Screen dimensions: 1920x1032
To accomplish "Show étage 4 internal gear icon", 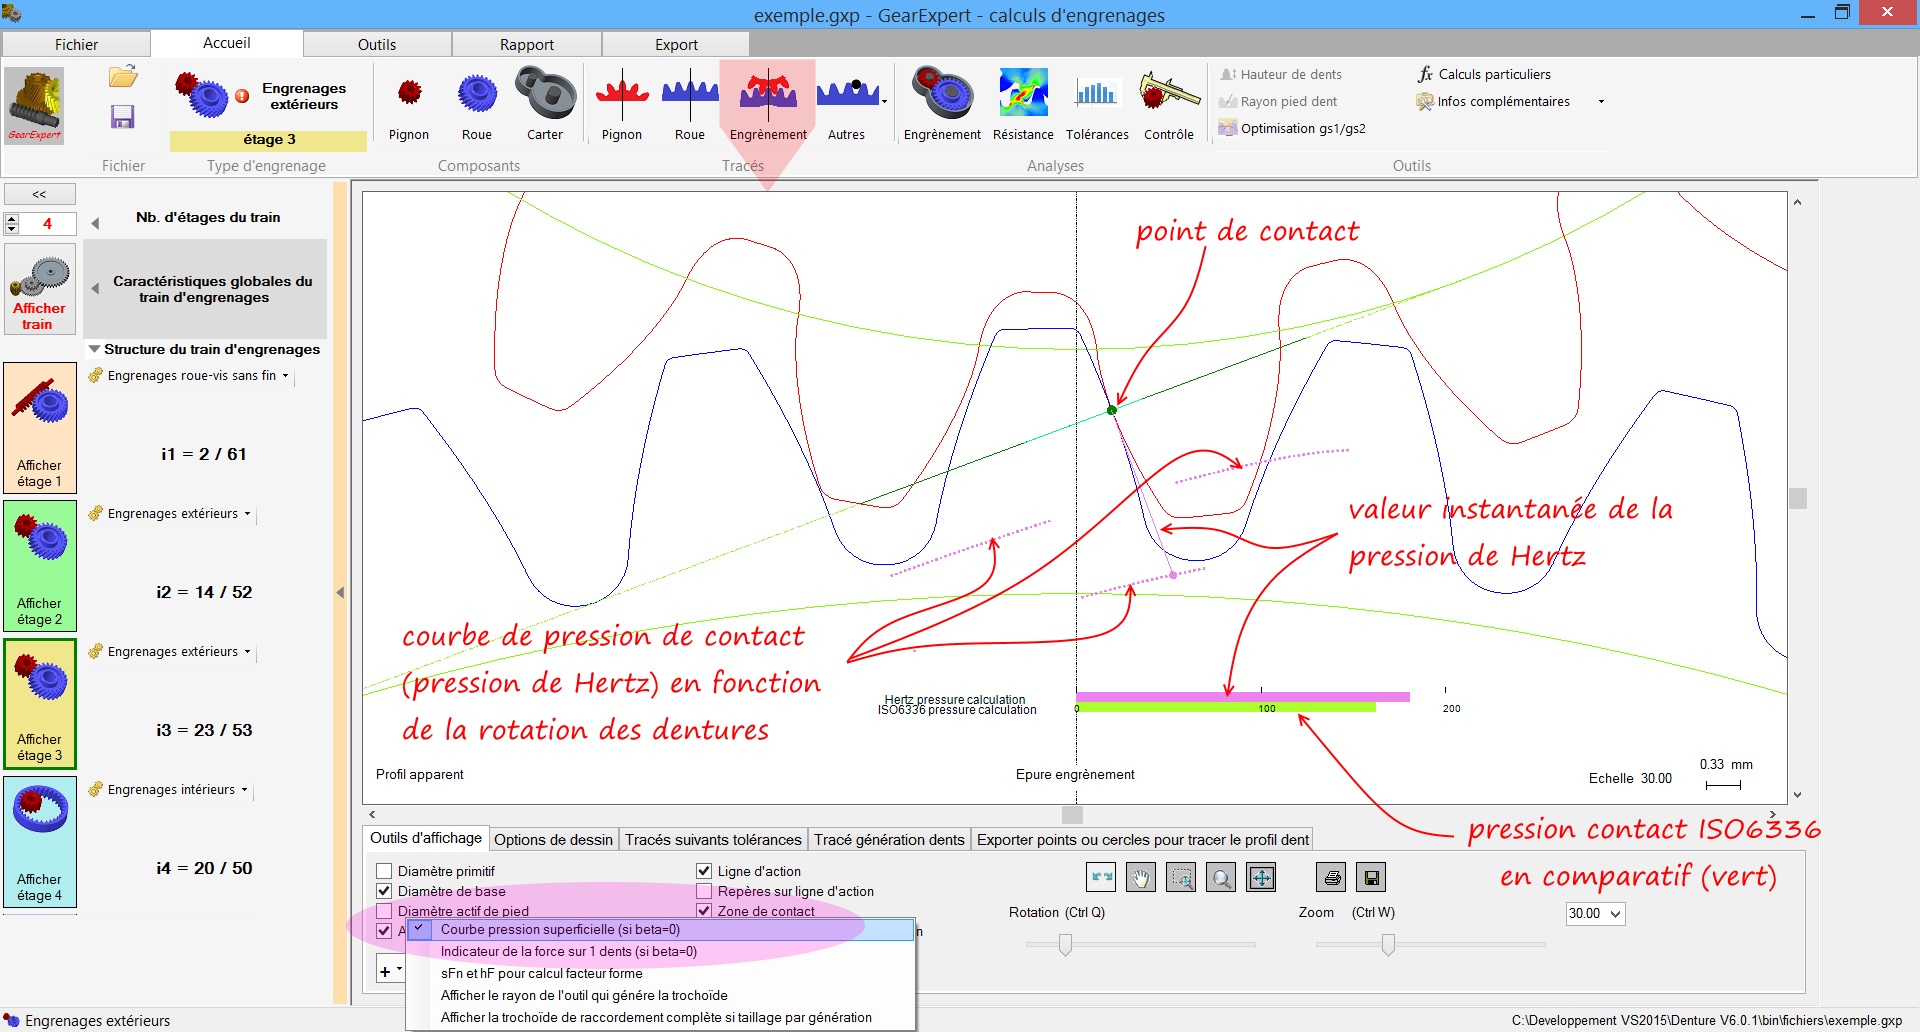I will pyautogui.click(x=40, y=842).
